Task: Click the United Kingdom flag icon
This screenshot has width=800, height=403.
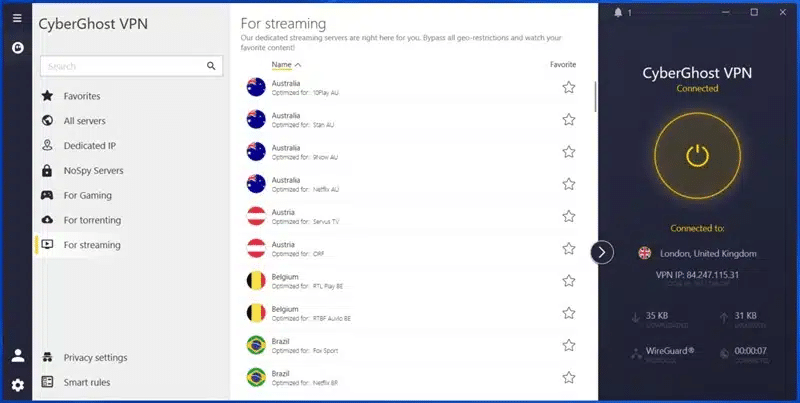Action: coord(645,253)
